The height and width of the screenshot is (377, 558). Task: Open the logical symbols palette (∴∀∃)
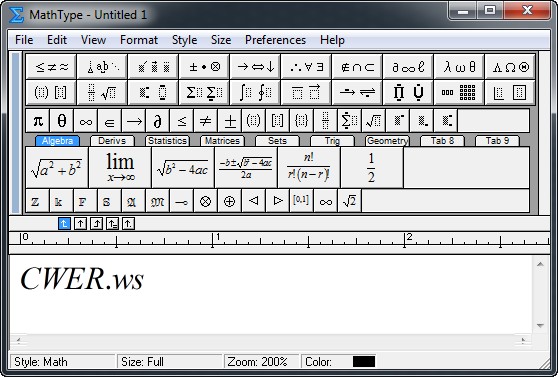[x=306, y=67]
